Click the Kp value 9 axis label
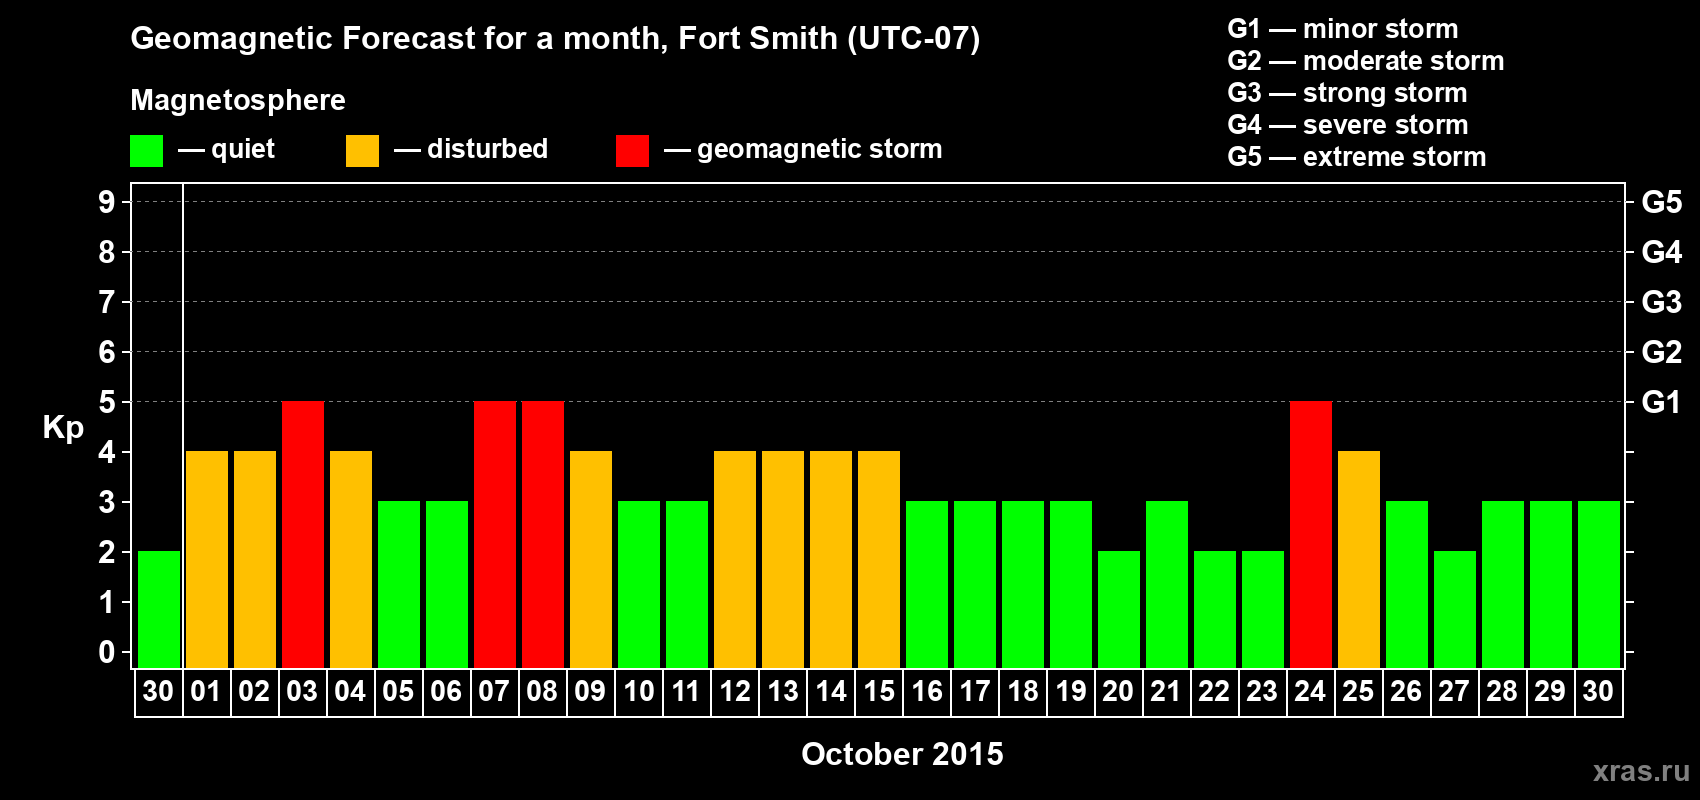Image resolution: width=1700 pixels, height=800 pixels. click(x=107, y=202)
